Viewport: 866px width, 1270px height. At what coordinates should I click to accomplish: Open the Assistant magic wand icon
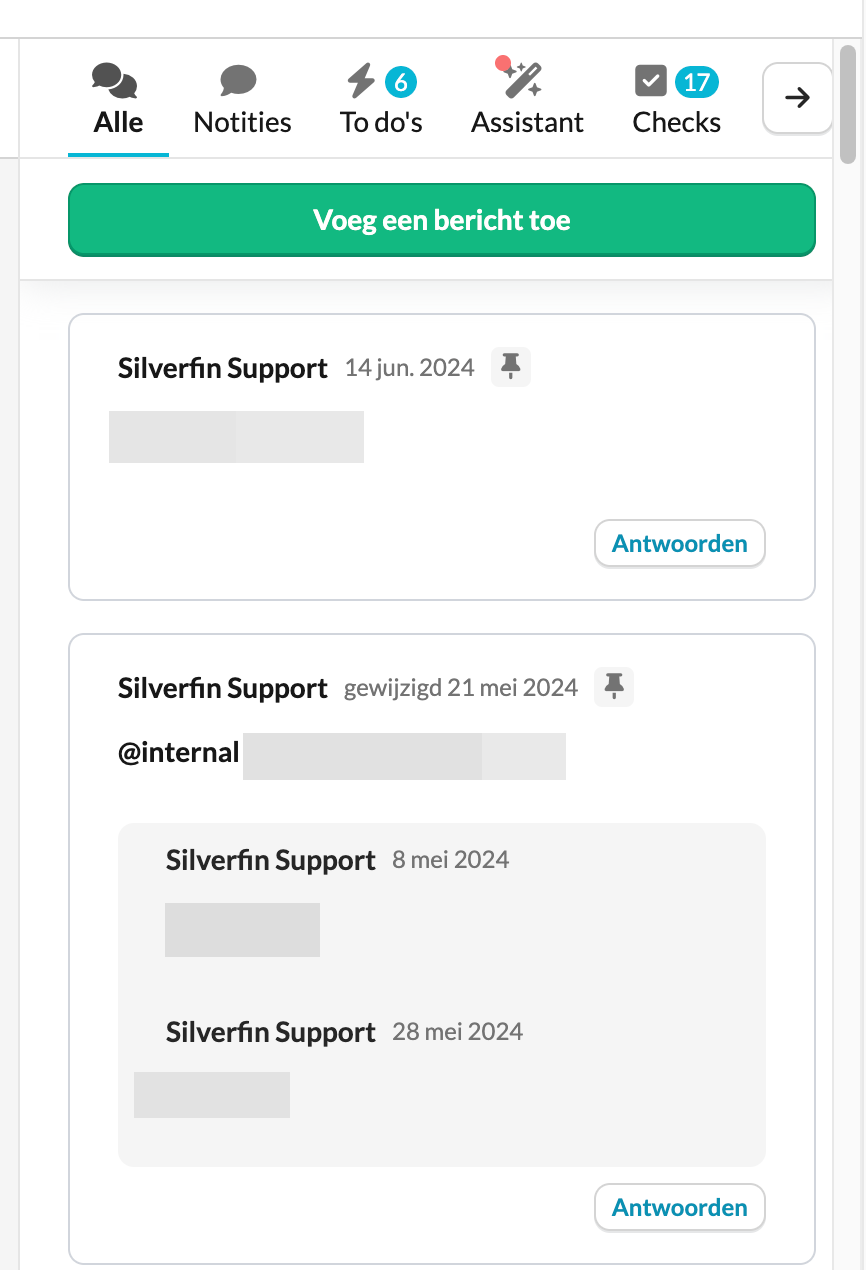pos(520,78)
